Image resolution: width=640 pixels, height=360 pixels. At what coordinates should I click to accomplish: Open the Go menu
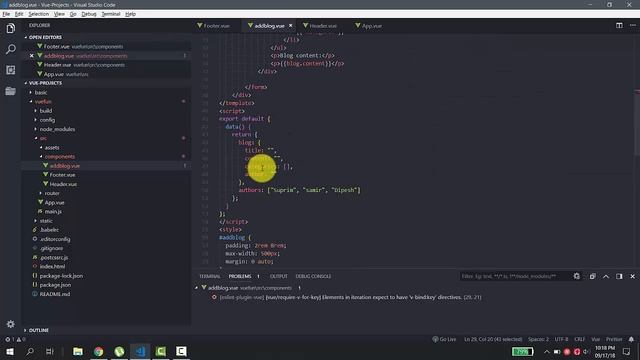(x=73, y=14)
